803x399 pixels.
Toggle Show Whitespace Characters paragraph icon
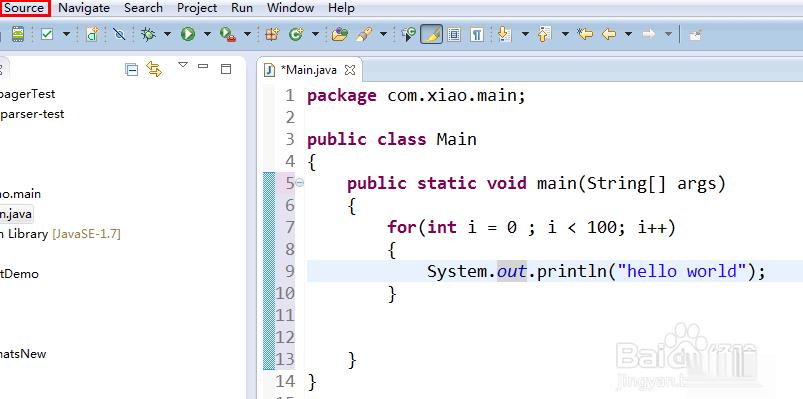coord(477,34)
